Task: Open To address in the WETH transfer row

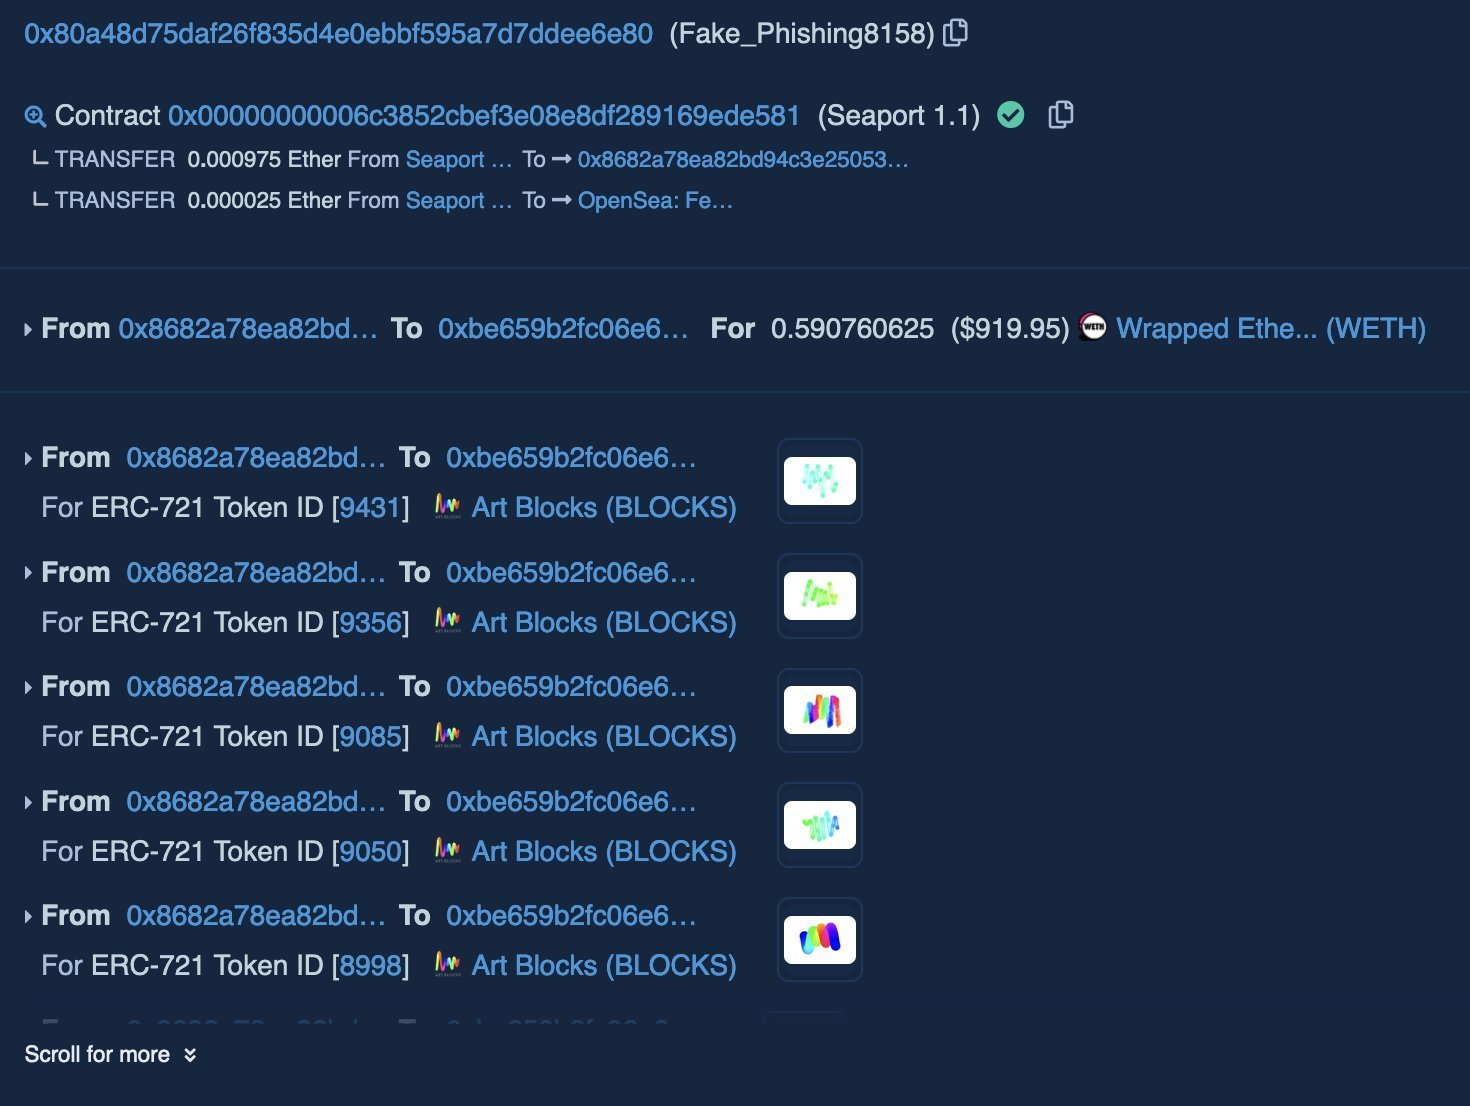Action: (563, 329)
